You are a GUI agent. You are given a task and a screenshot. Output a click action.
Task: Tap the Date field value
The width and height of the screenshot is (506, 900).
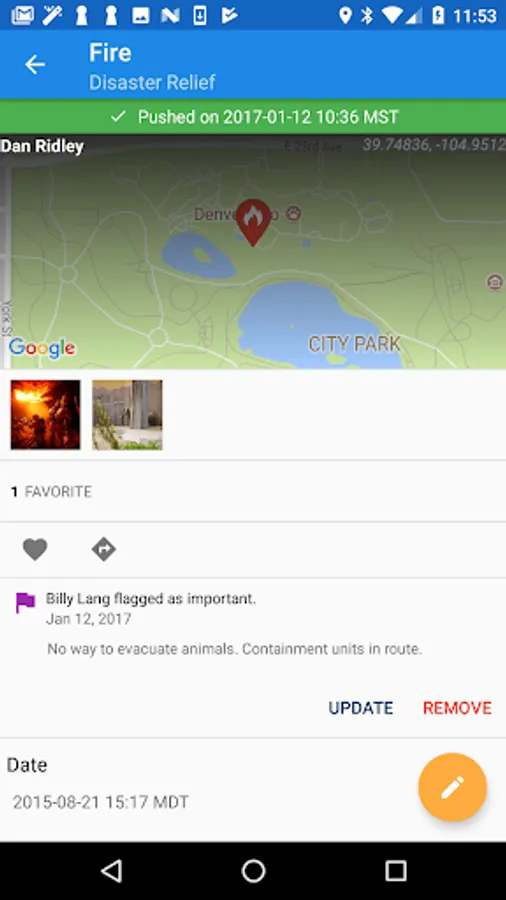pyautogui.click(x=101, y=802)
